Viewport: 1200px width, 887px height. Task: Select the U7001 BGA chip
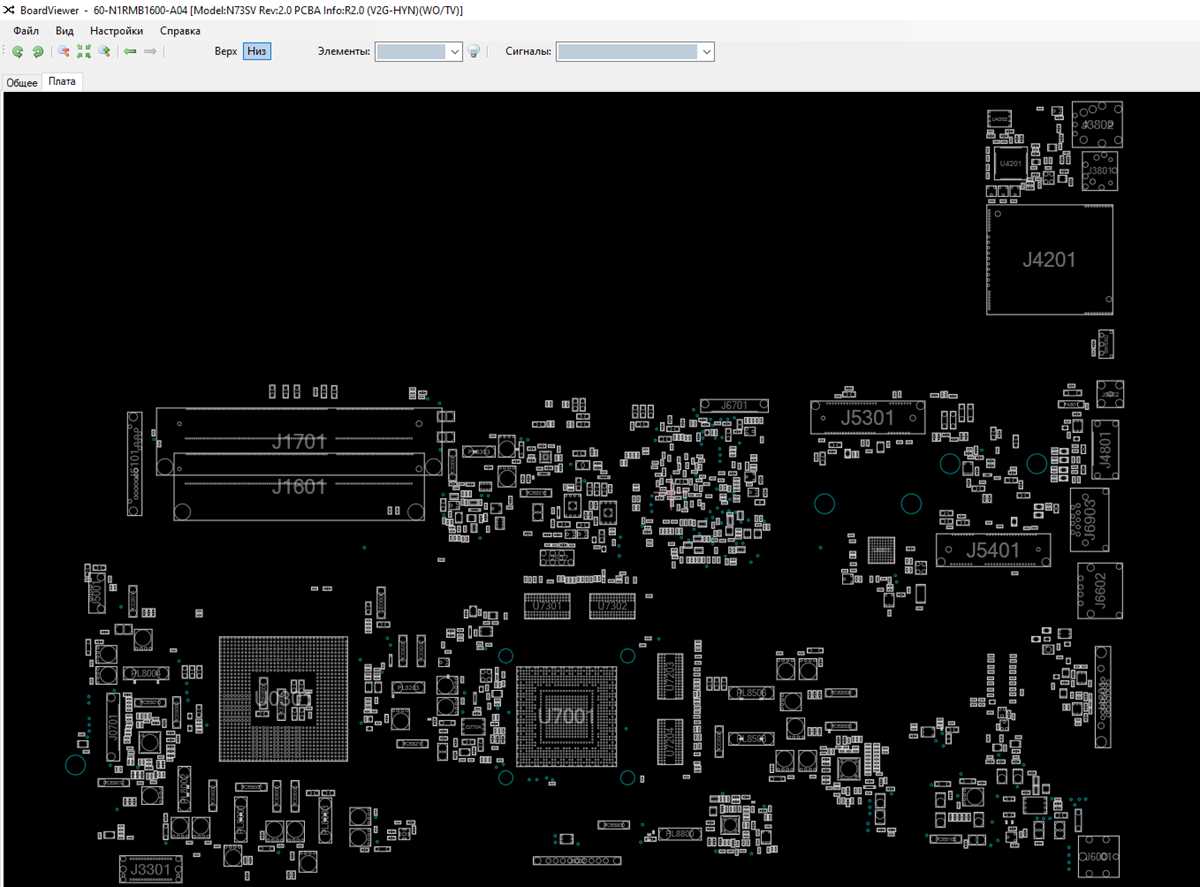point(565,716)
